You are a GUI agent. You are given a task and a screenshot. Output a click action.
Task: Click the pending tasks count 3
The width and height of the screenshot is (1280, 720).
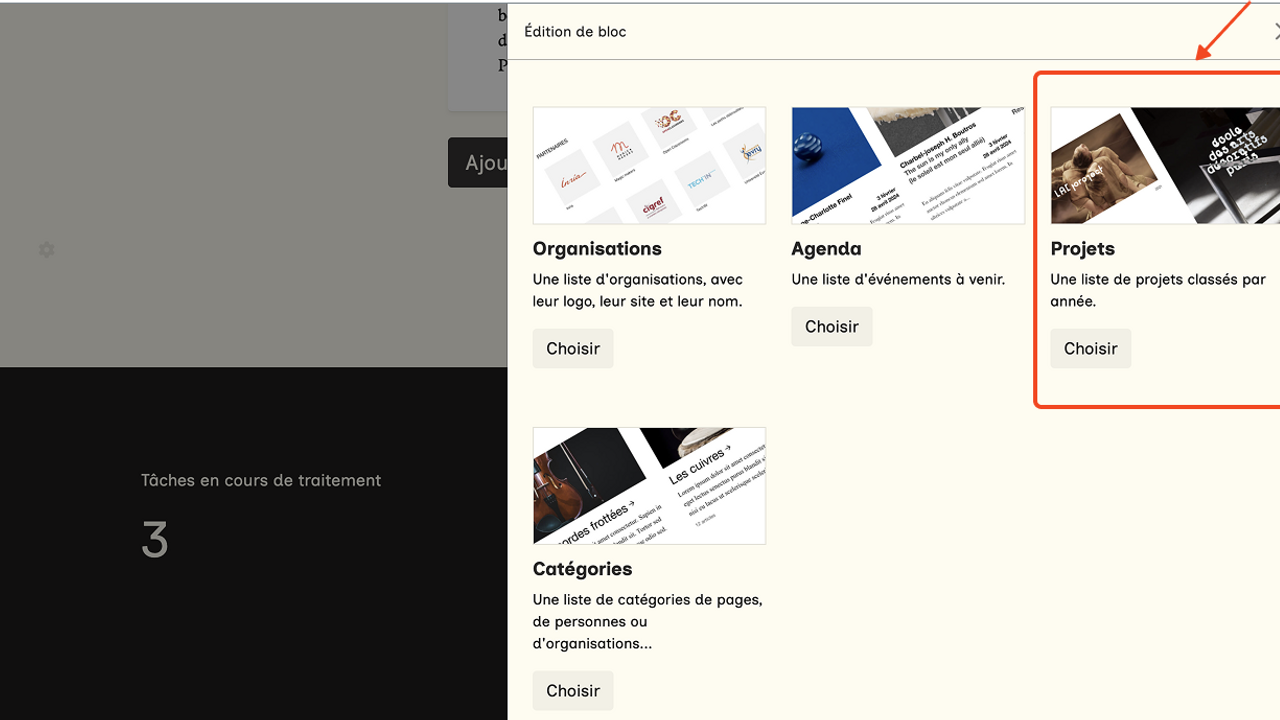pyautogui.click(x=155, y=541)
